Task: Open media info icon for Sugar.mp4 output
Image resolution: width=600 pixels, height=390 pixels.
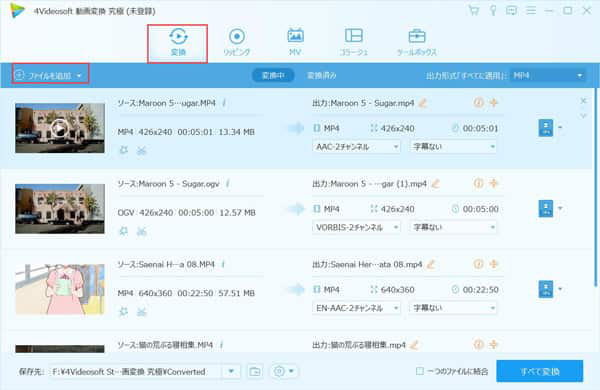Action: pos(478,102)
